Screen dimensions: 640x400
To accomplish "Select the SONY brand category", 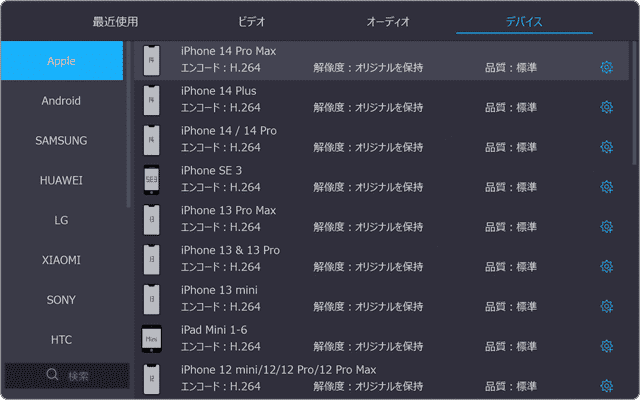I will 62,300.
